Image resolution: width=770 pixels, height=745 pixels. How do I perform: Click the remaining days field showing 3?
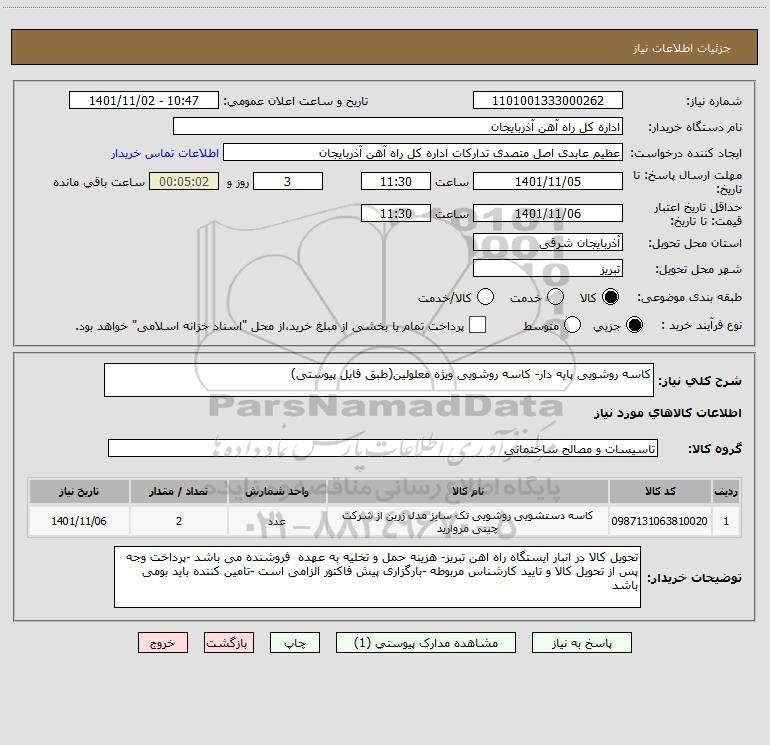pyautogui.click(x=288, y=181)
